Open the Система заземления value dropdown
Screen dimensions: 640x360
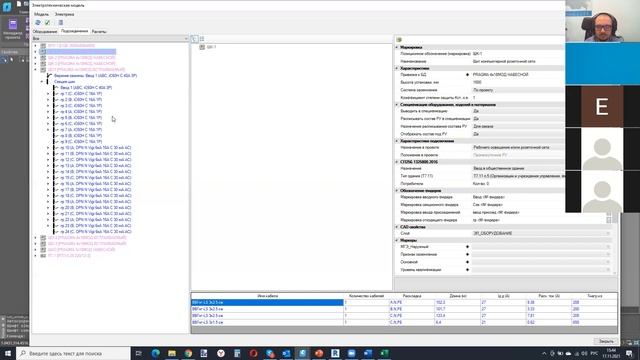[518, 90]
